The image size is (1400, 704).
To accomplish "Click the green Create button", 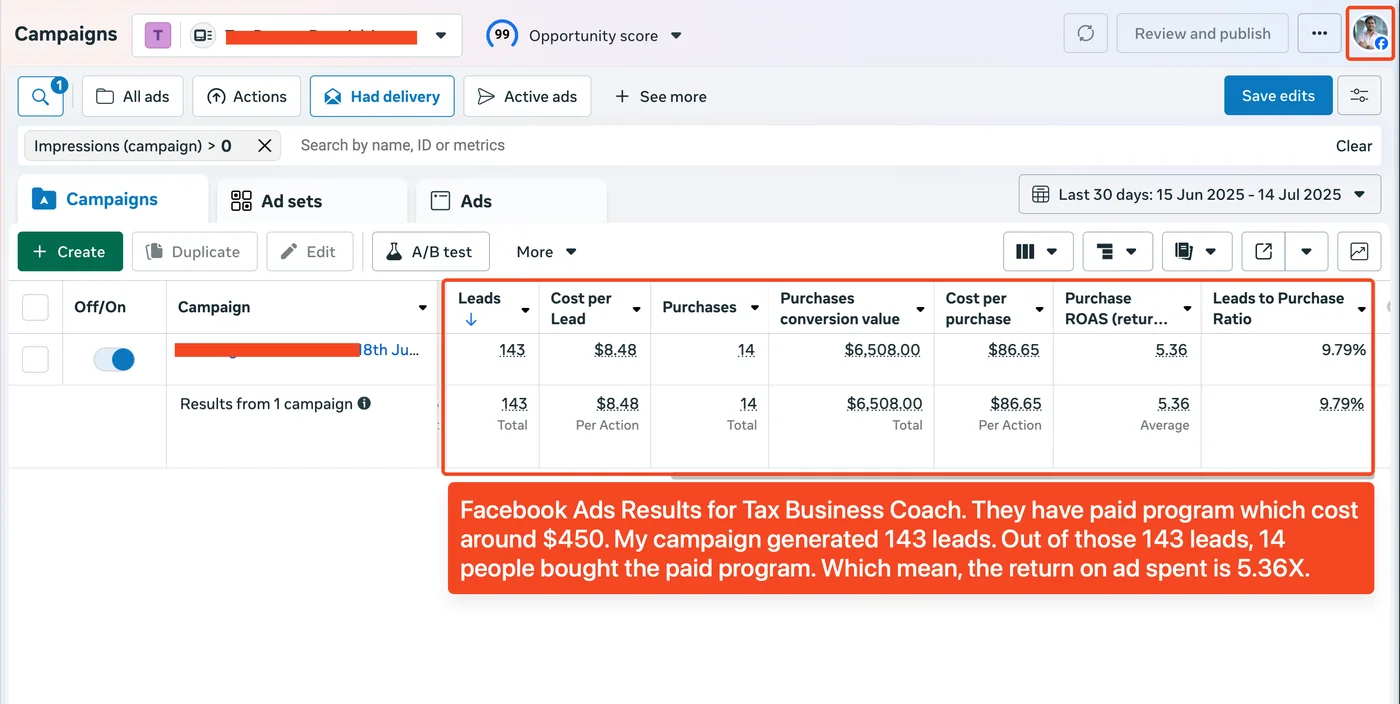I will click(69, 251).
